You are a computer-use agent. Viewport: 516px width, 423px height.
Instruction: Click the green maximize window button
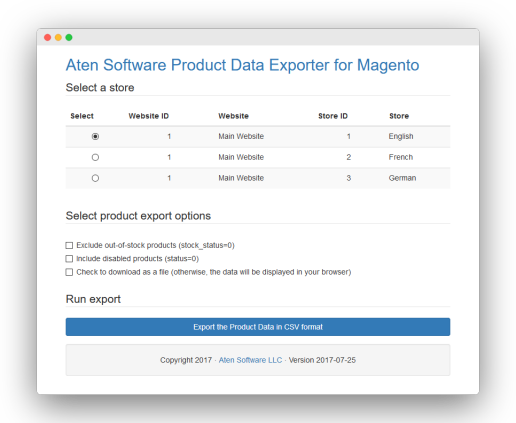[x=69, y=37]
